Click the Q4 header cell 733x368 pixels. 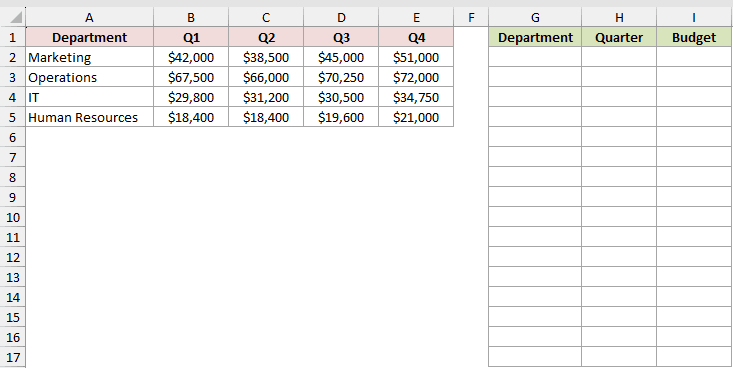(416, 37)
